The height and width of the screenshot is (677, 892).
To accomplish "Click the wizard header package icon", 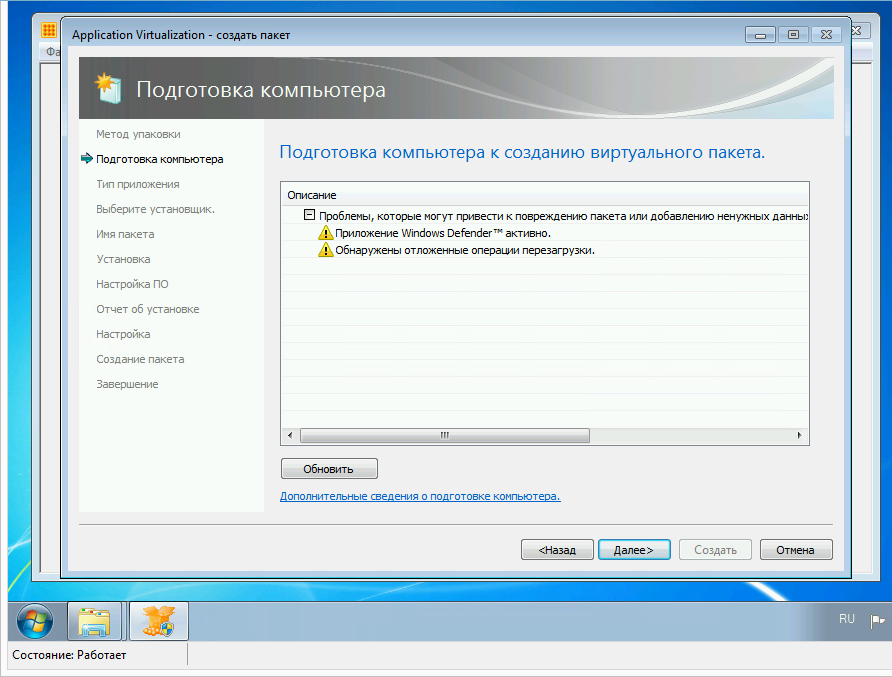I will 107,89.
